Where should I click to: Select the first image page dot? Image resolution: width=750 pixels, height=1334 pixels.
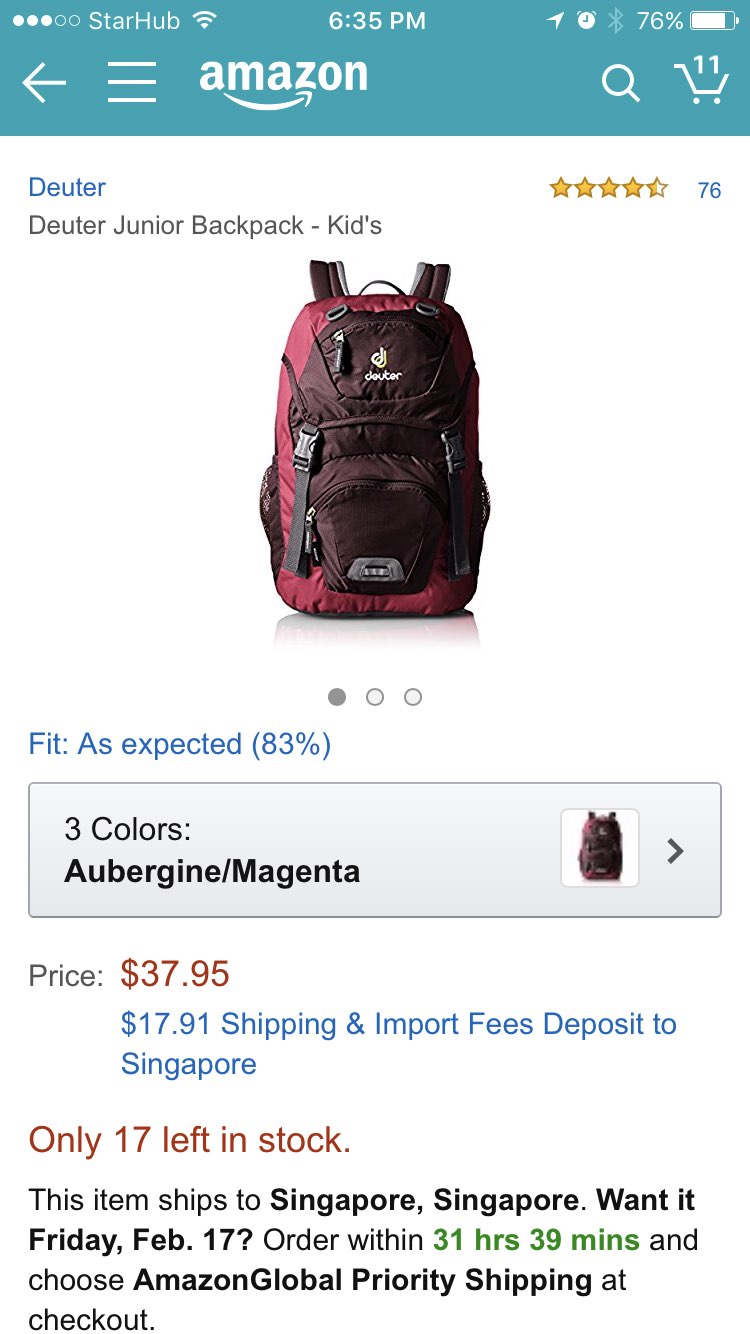337,697
